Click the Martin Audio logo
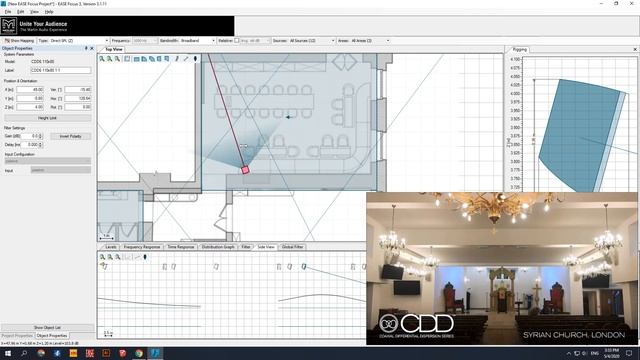The image size is (640, 360). tap(9, 26)
